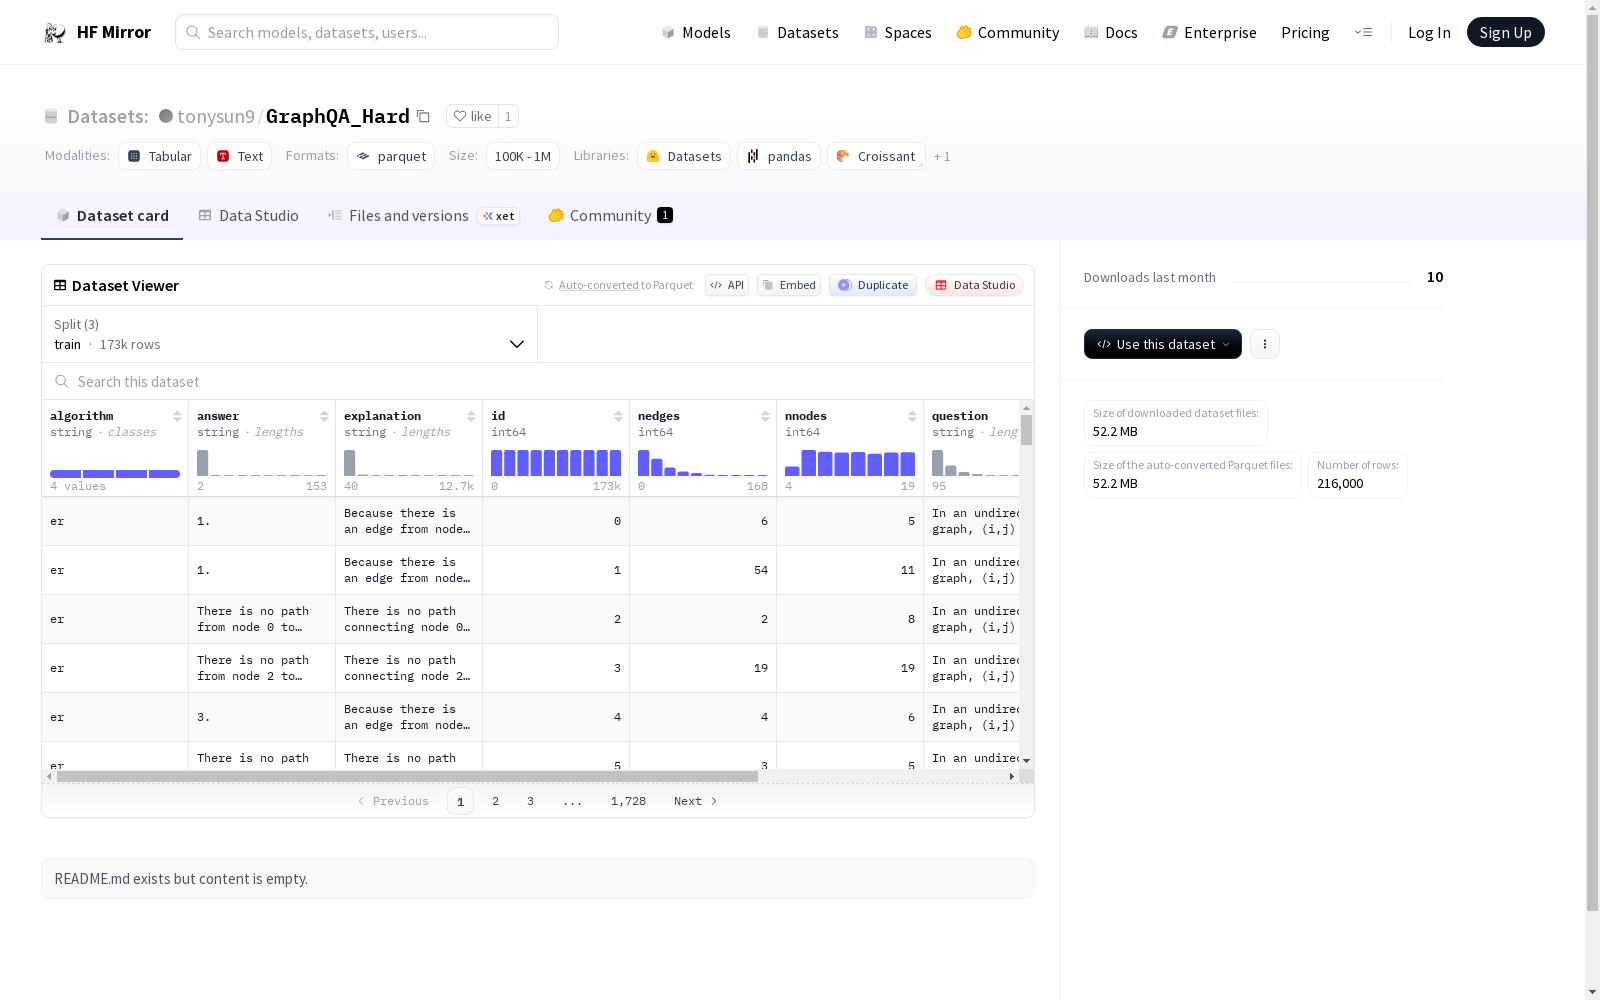The image size is (1600, 1000).
Task: Click the Embed button
Action: click(x=789, y=285)
